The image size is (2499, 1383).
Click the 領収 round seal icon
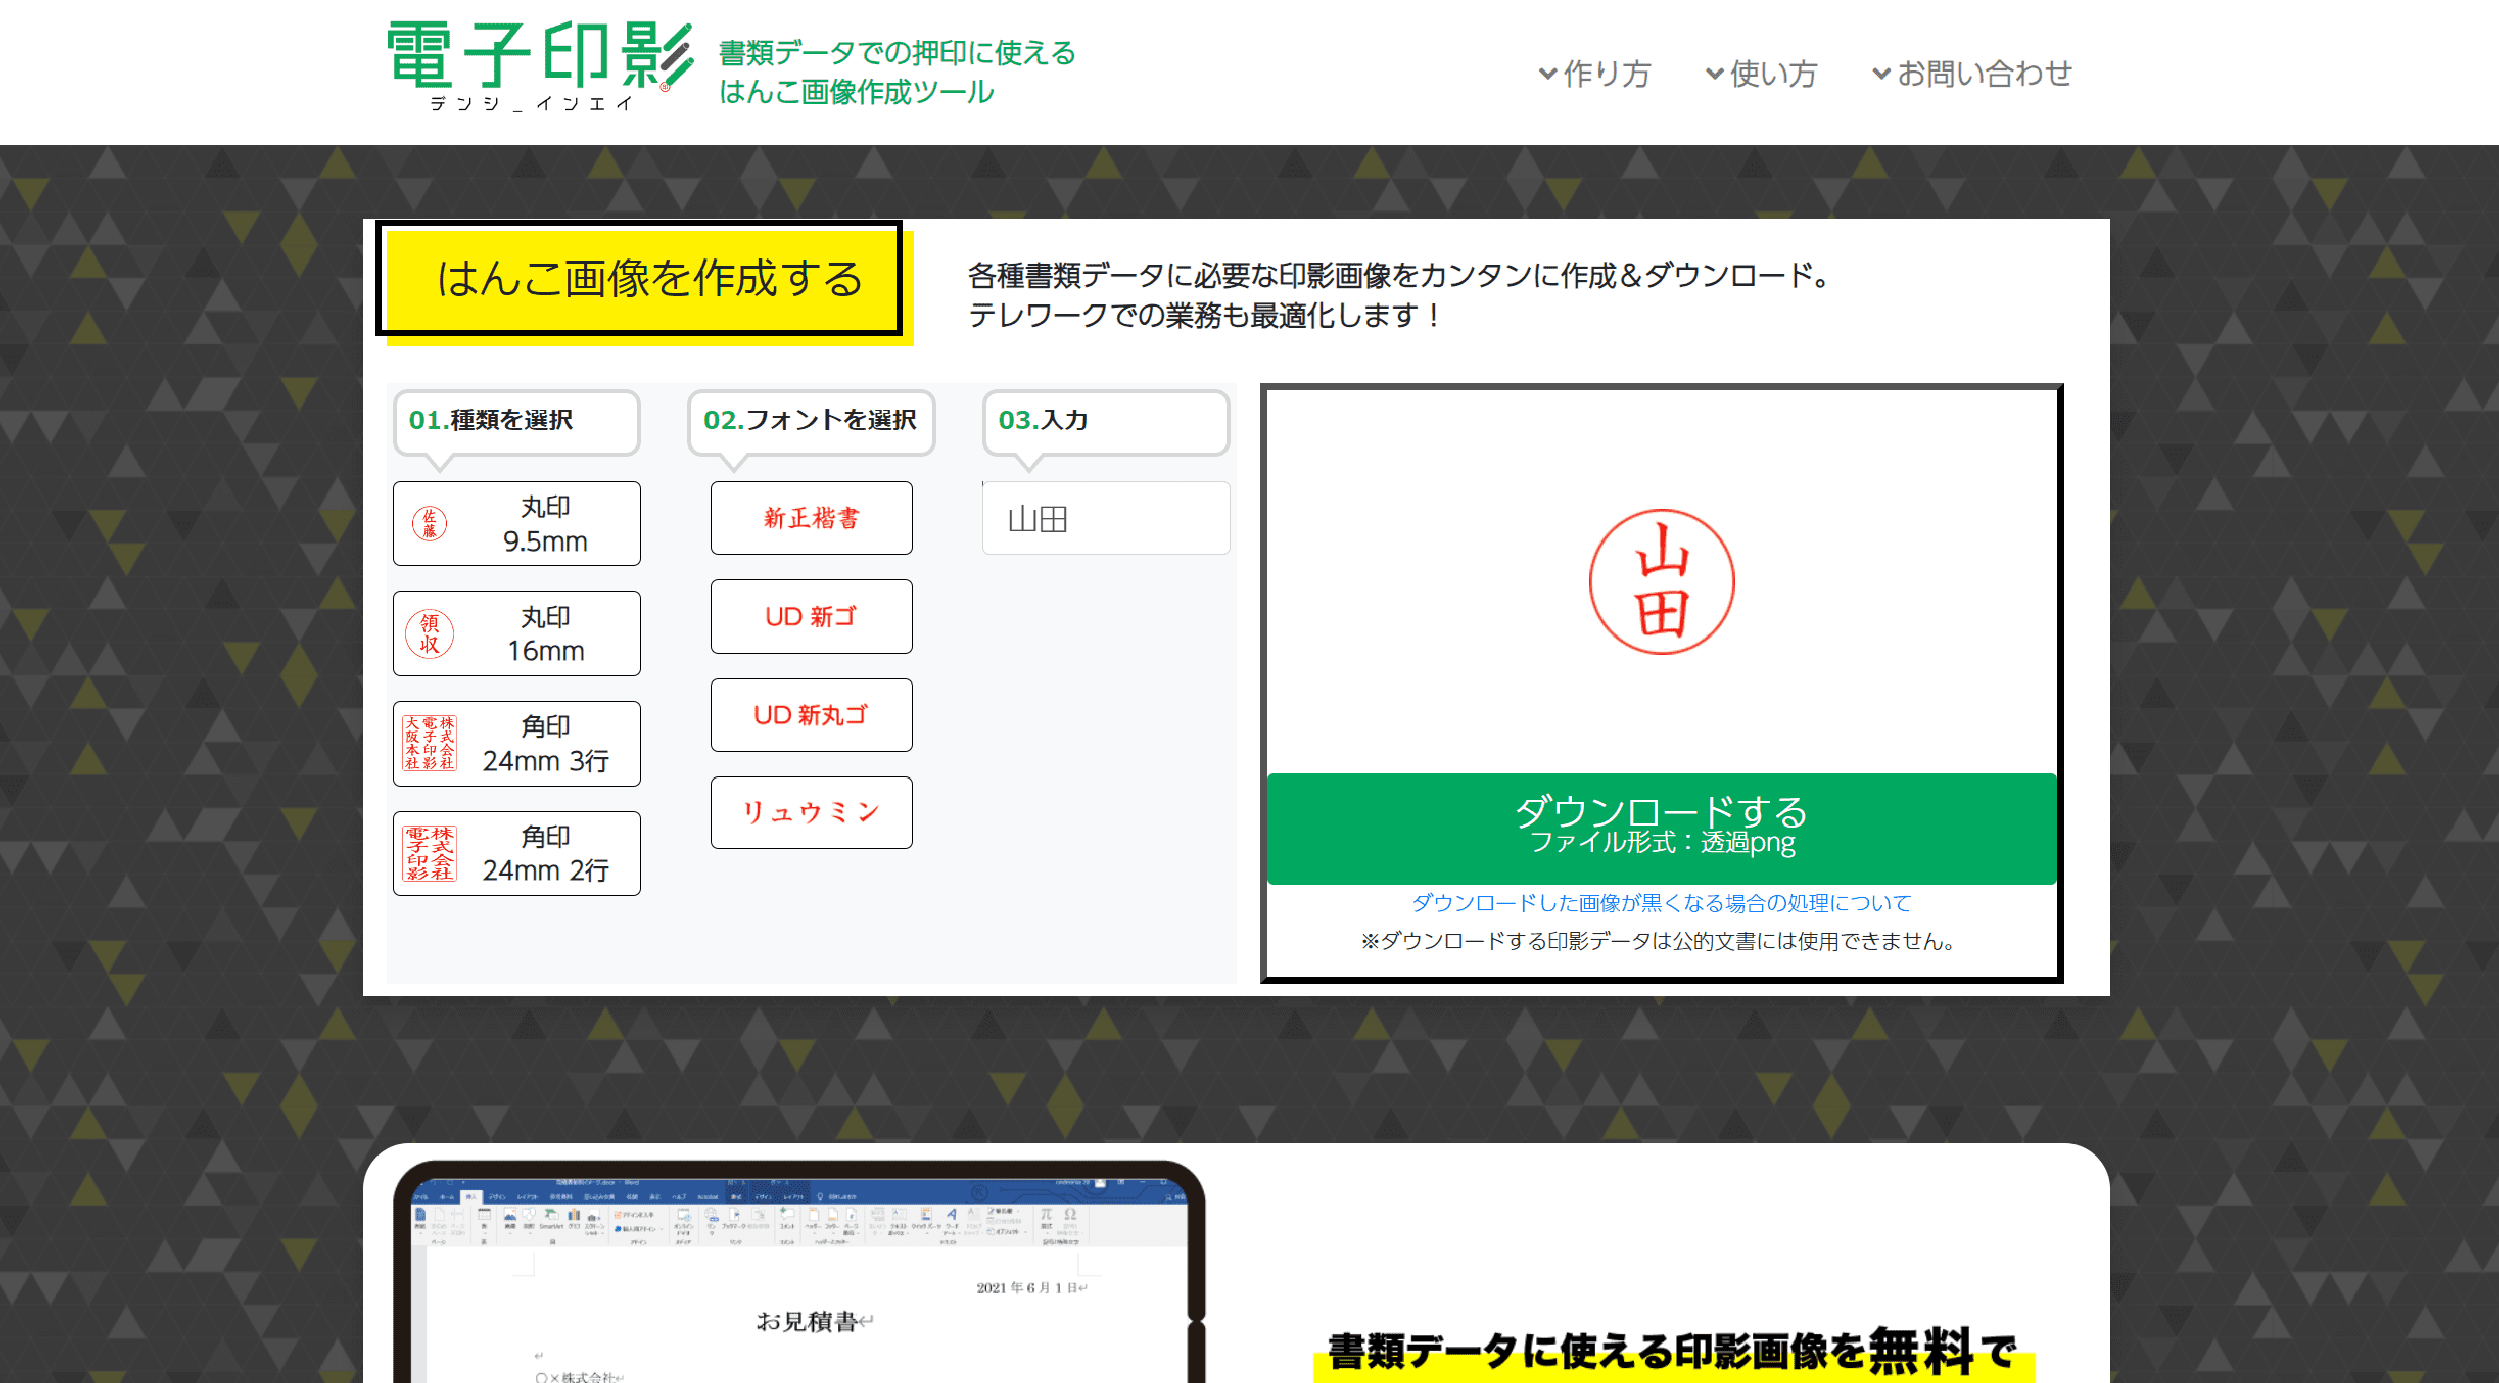tap(430, 634)
